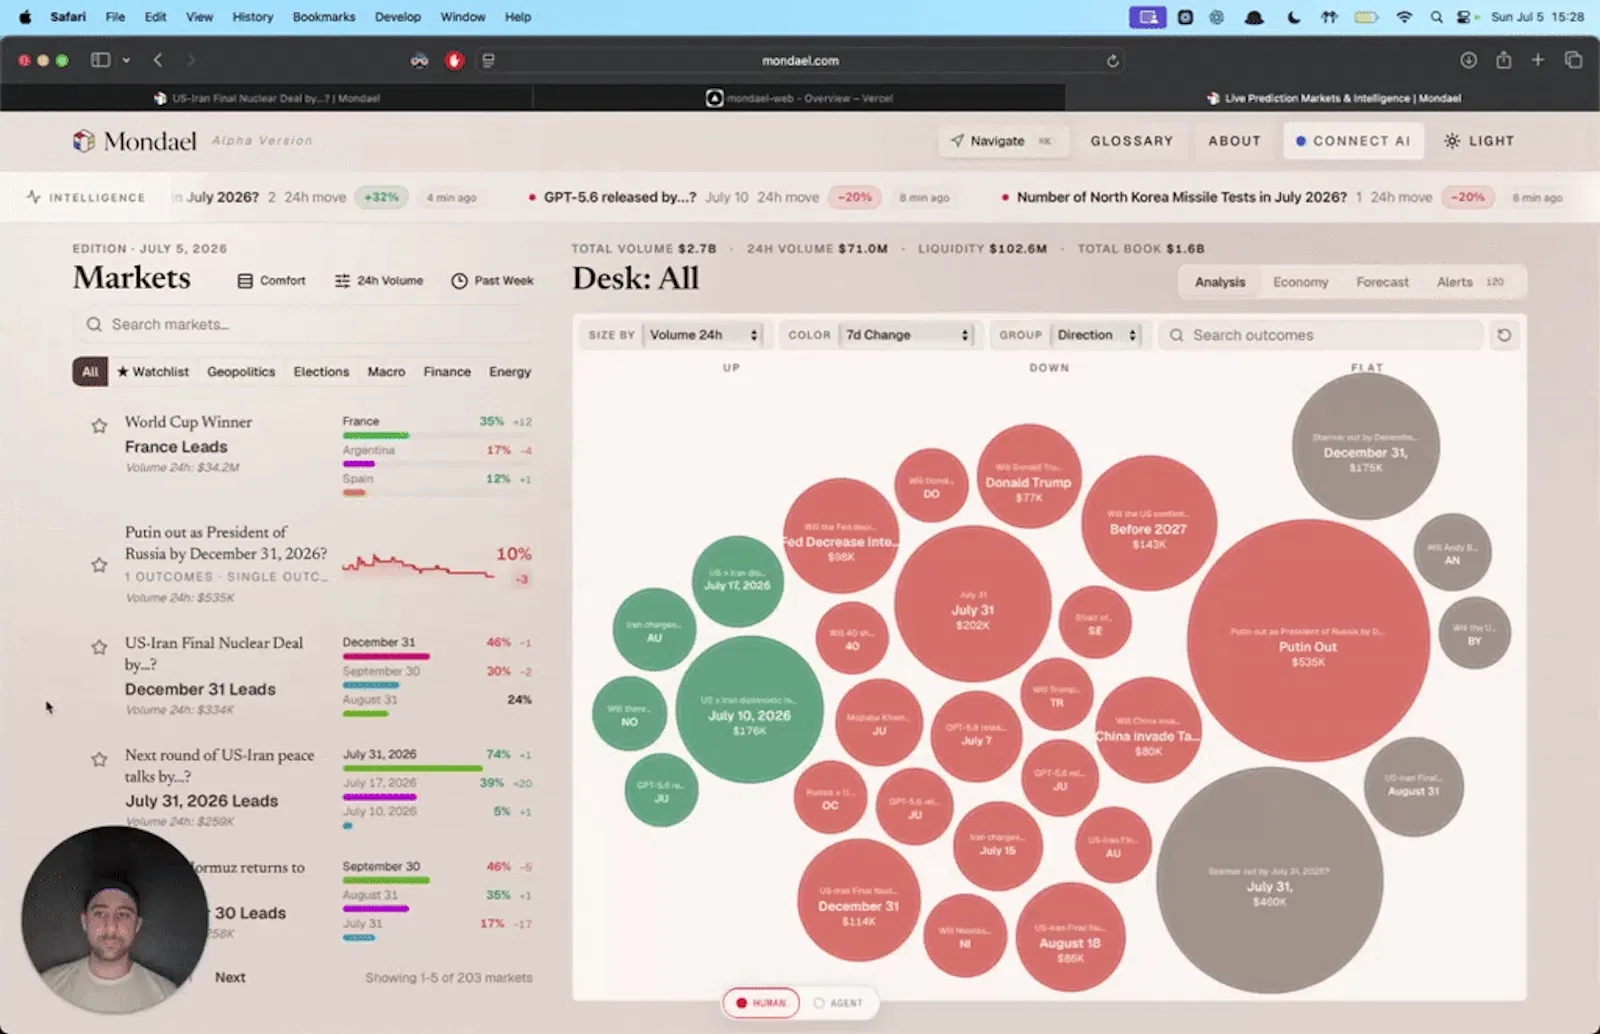Click the Mondael cube logo icon
Screen dimensions: 1600x1034
point(84,141)
